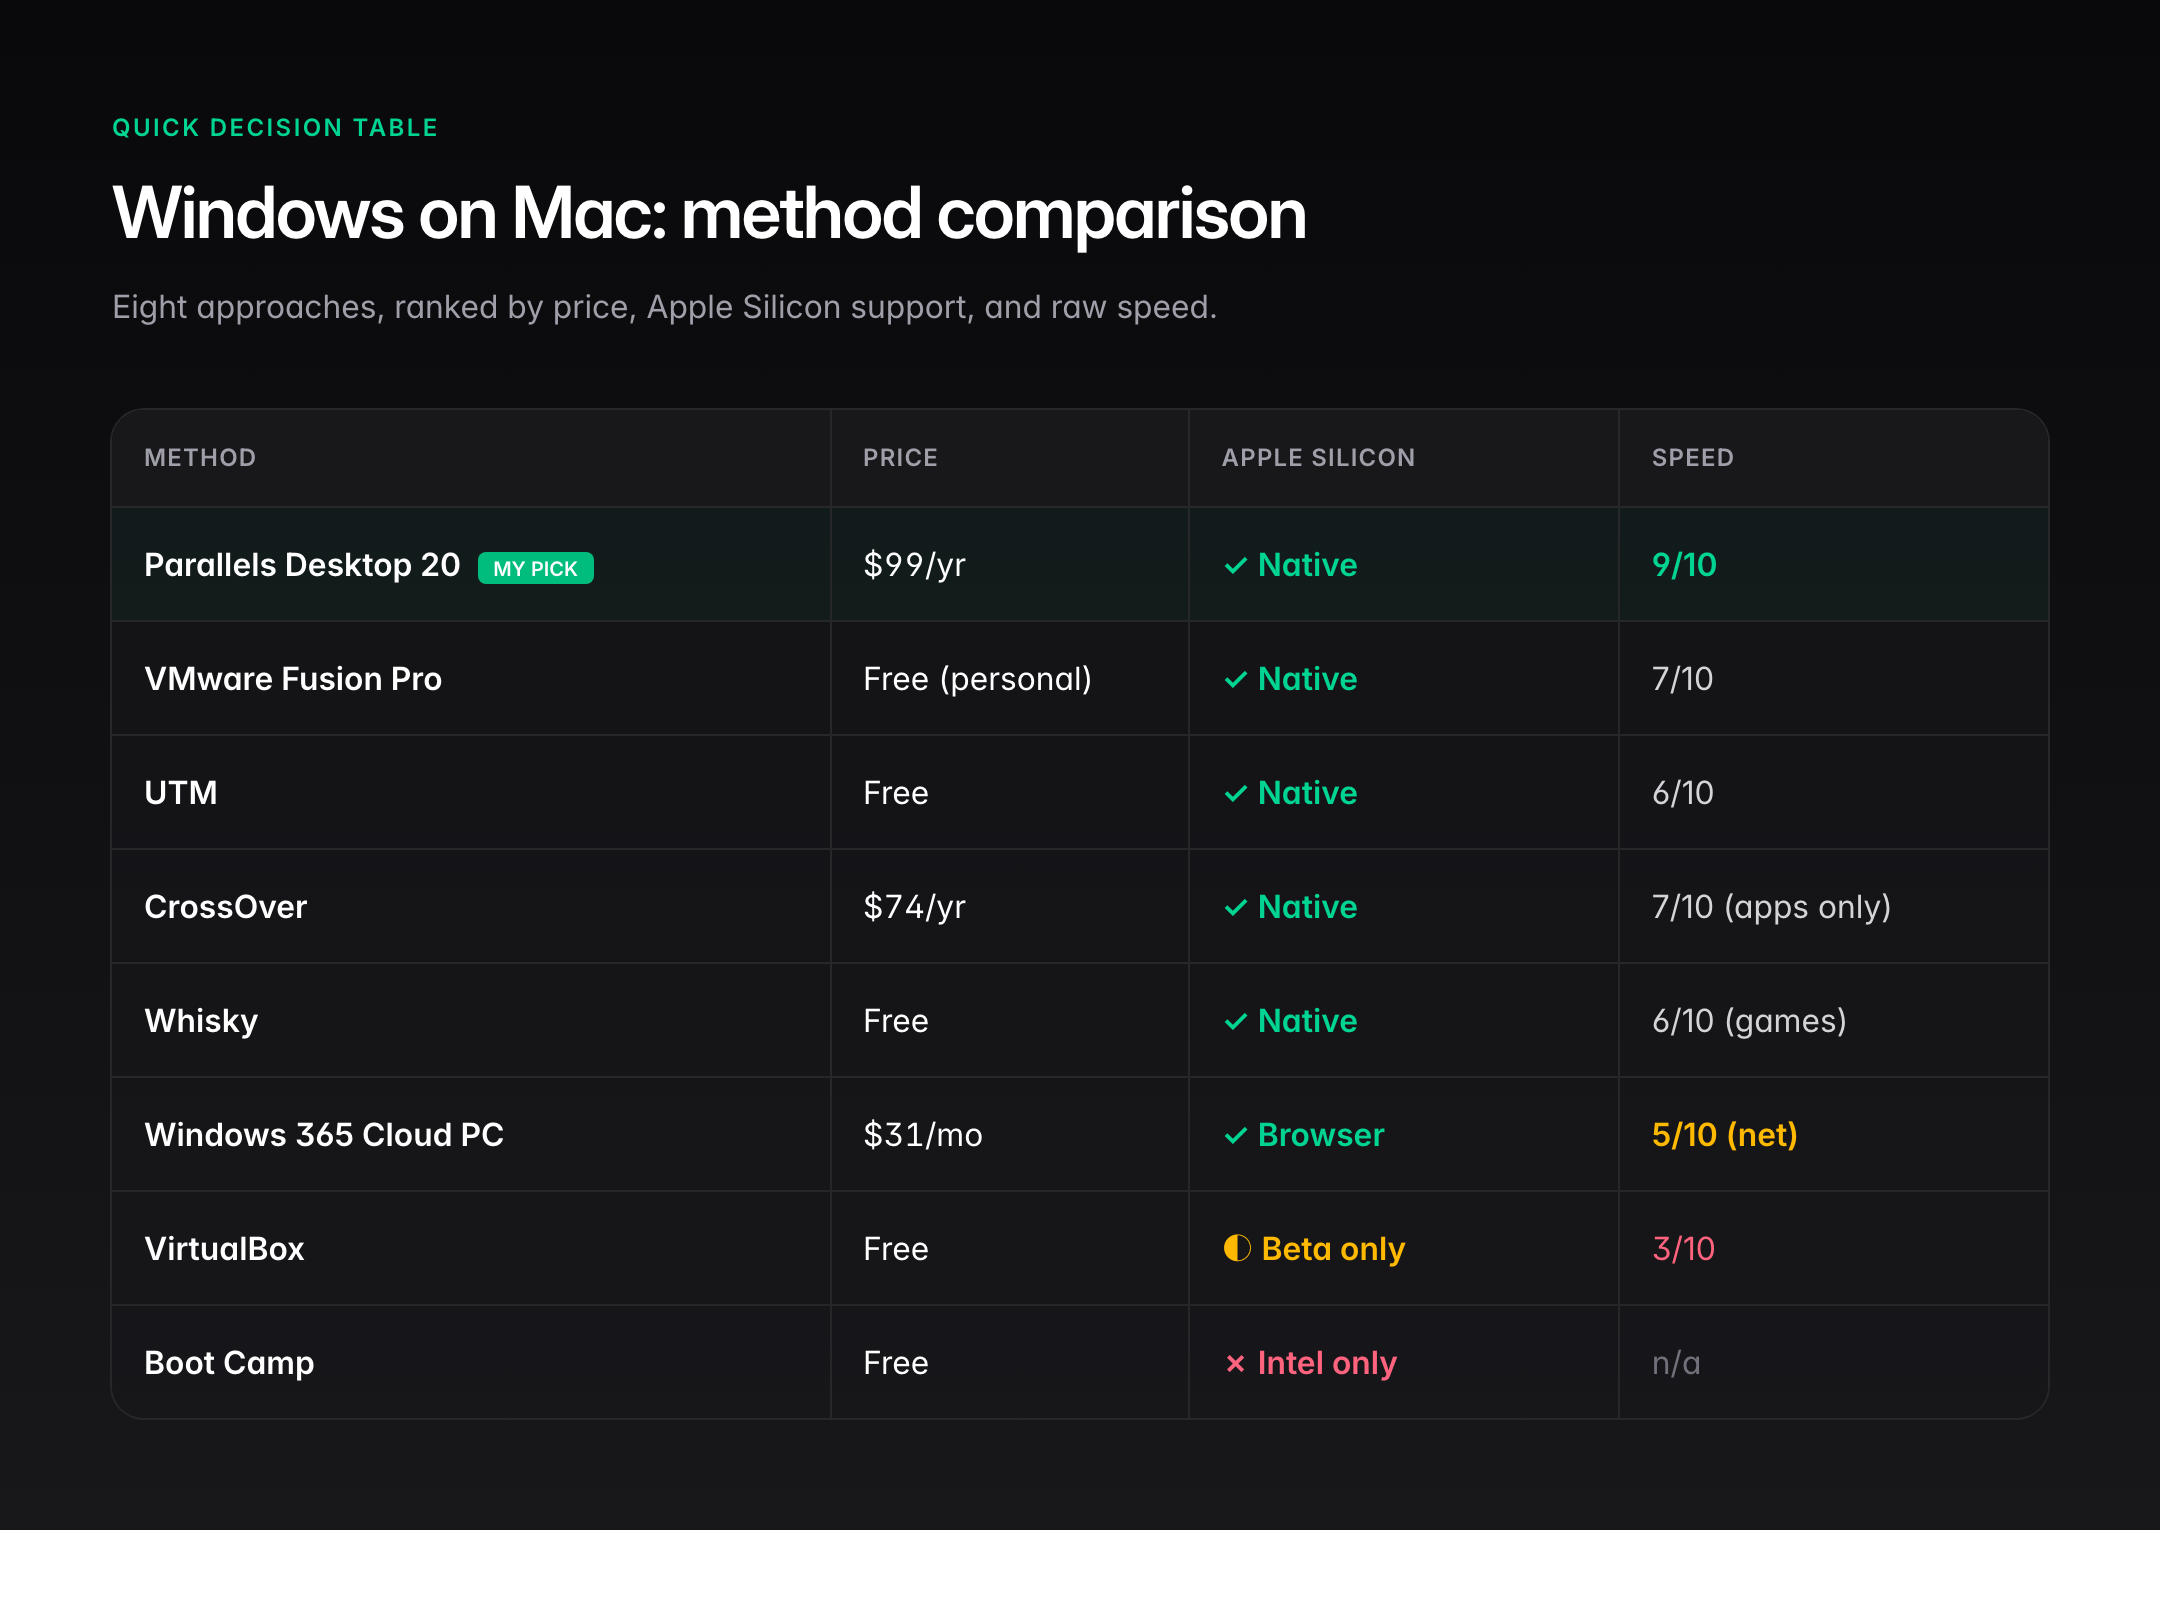Viewport: 2160px width, 1600px height.
Task: Select the Free price in Whisky row
Action: click(896, 1021)
